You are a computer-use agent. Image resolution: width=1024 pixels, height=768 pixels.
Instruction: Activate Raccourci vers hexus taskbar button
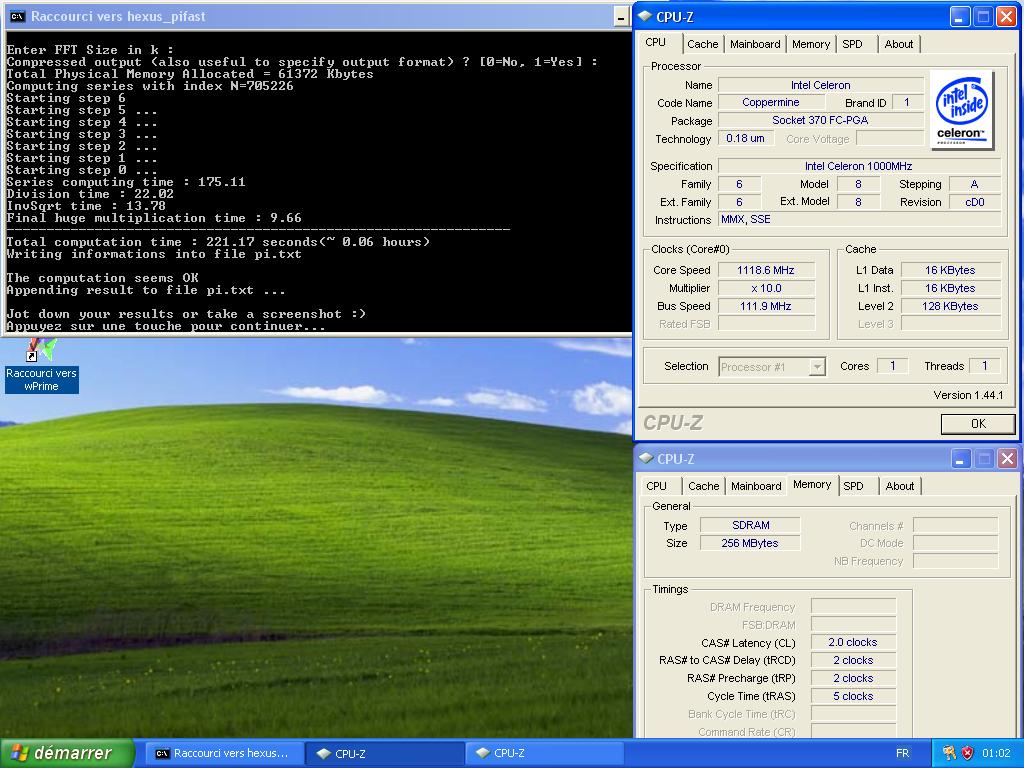pyautogui.click(x=223, y=753)
